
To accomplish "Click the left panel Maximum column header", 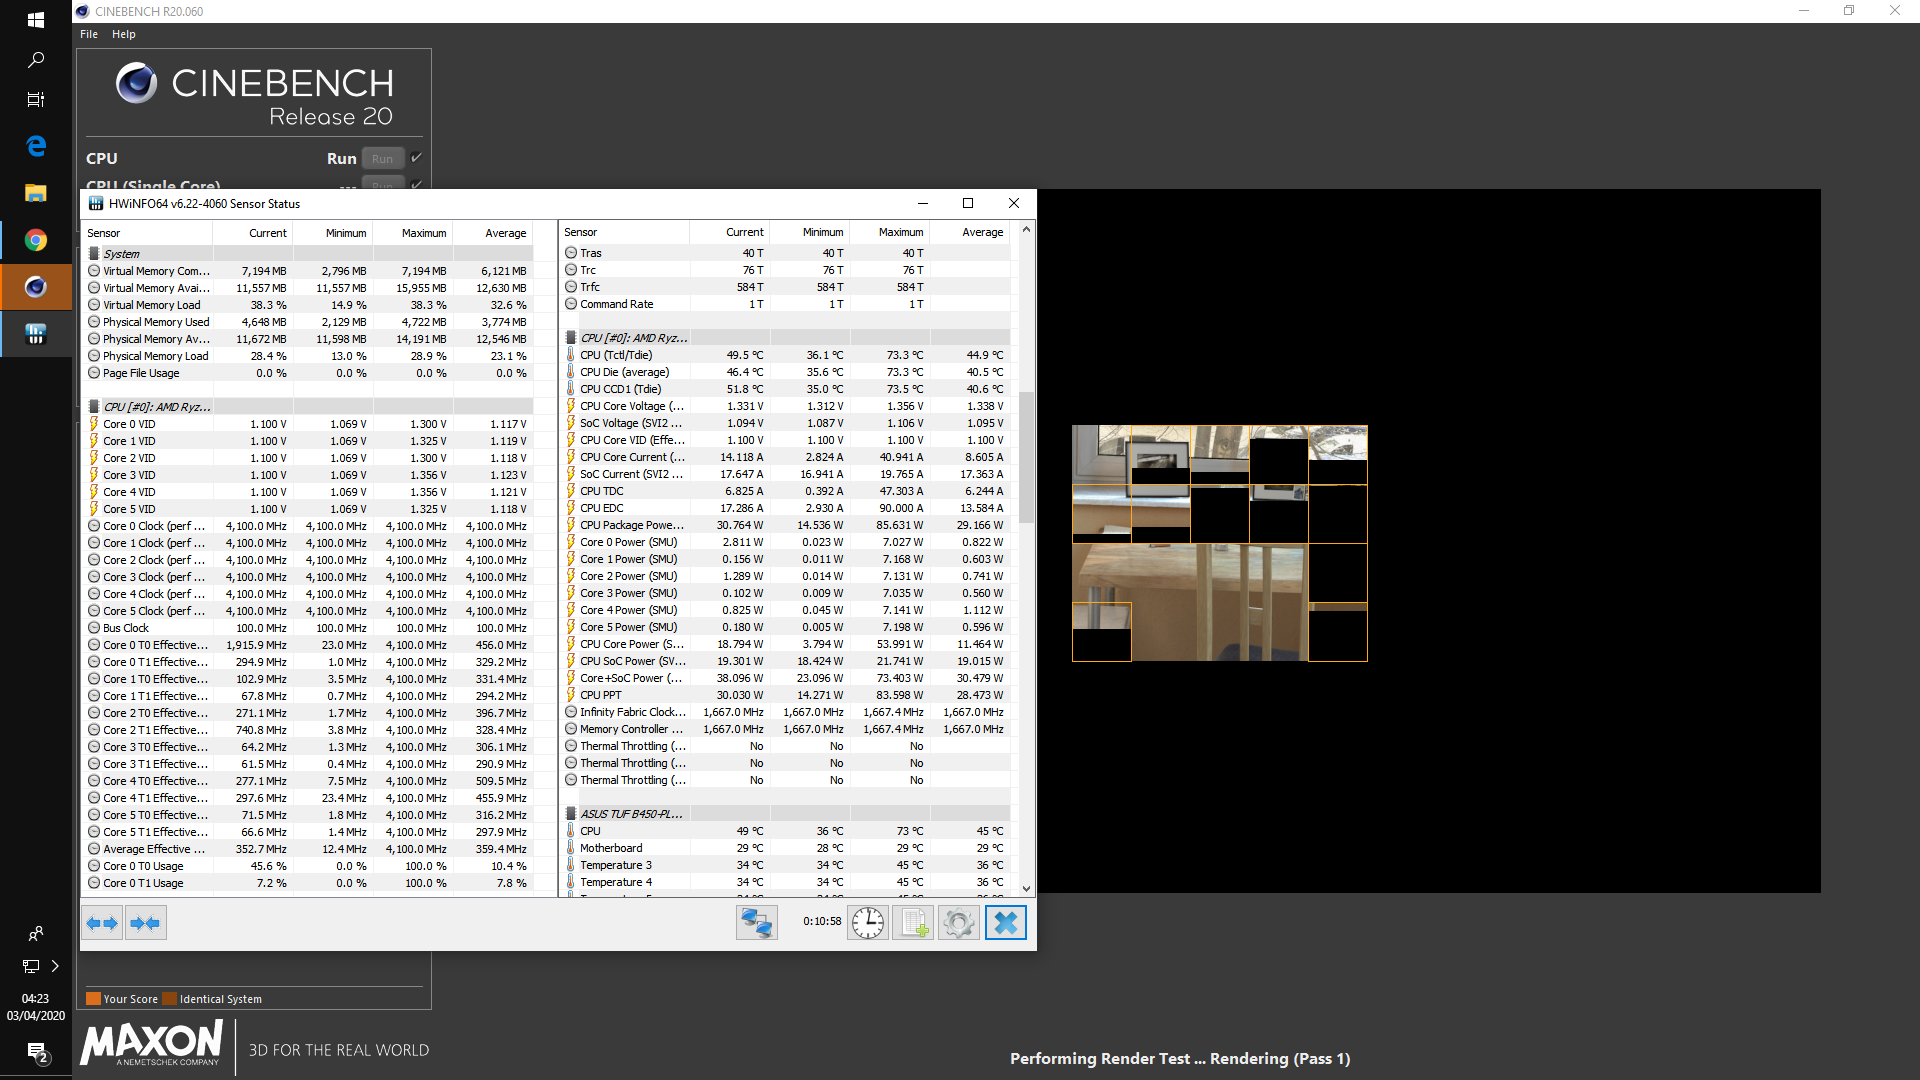I will click(412, 233).
